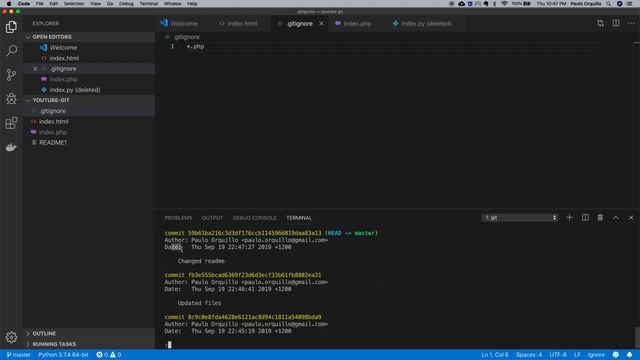
Task: Open the feedback smiley in status bar
Action: pos(616,355)
